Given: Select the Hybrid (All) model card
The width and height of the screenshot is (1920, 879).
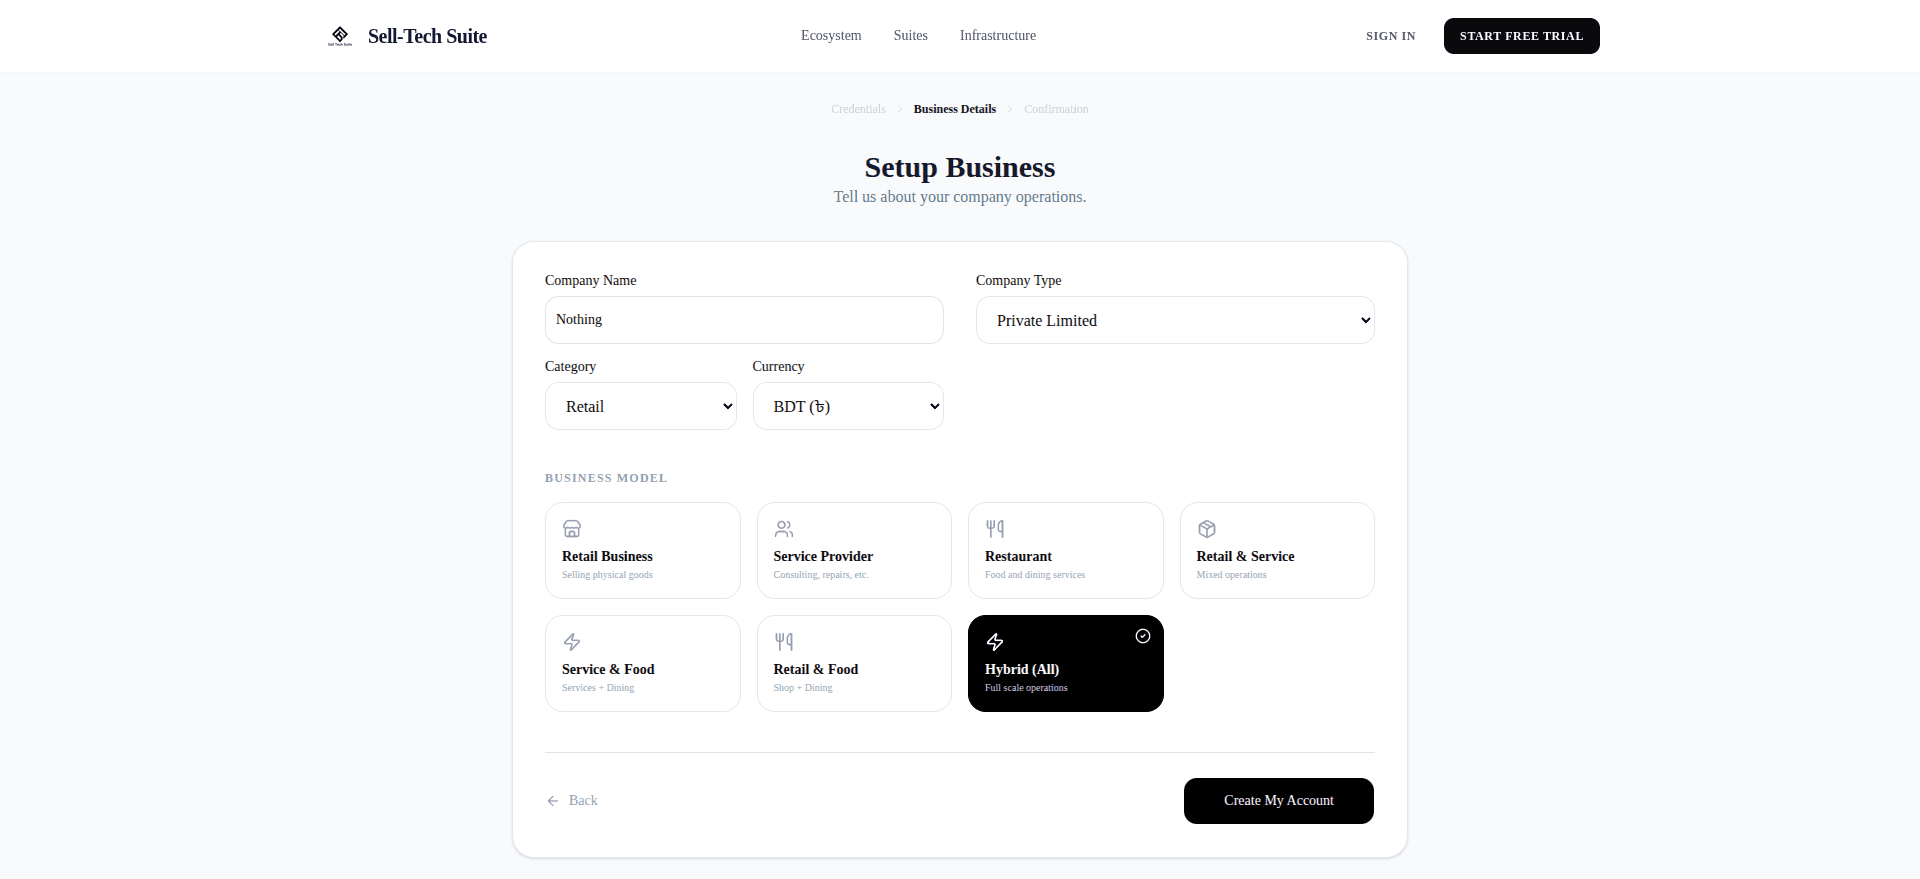Looking at the screenshot, I should tap(1066, 663).
